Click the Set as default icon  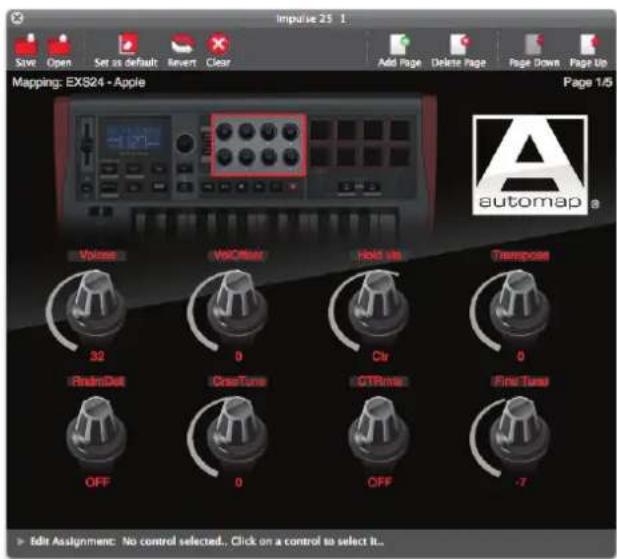click(x=127, y=44)
